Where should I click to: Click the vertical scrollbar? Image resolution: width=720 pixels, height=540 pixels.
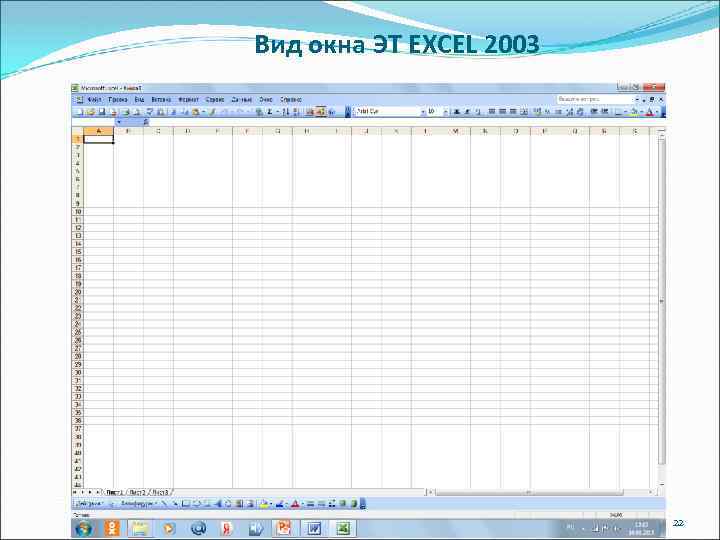tap(661, 301)
